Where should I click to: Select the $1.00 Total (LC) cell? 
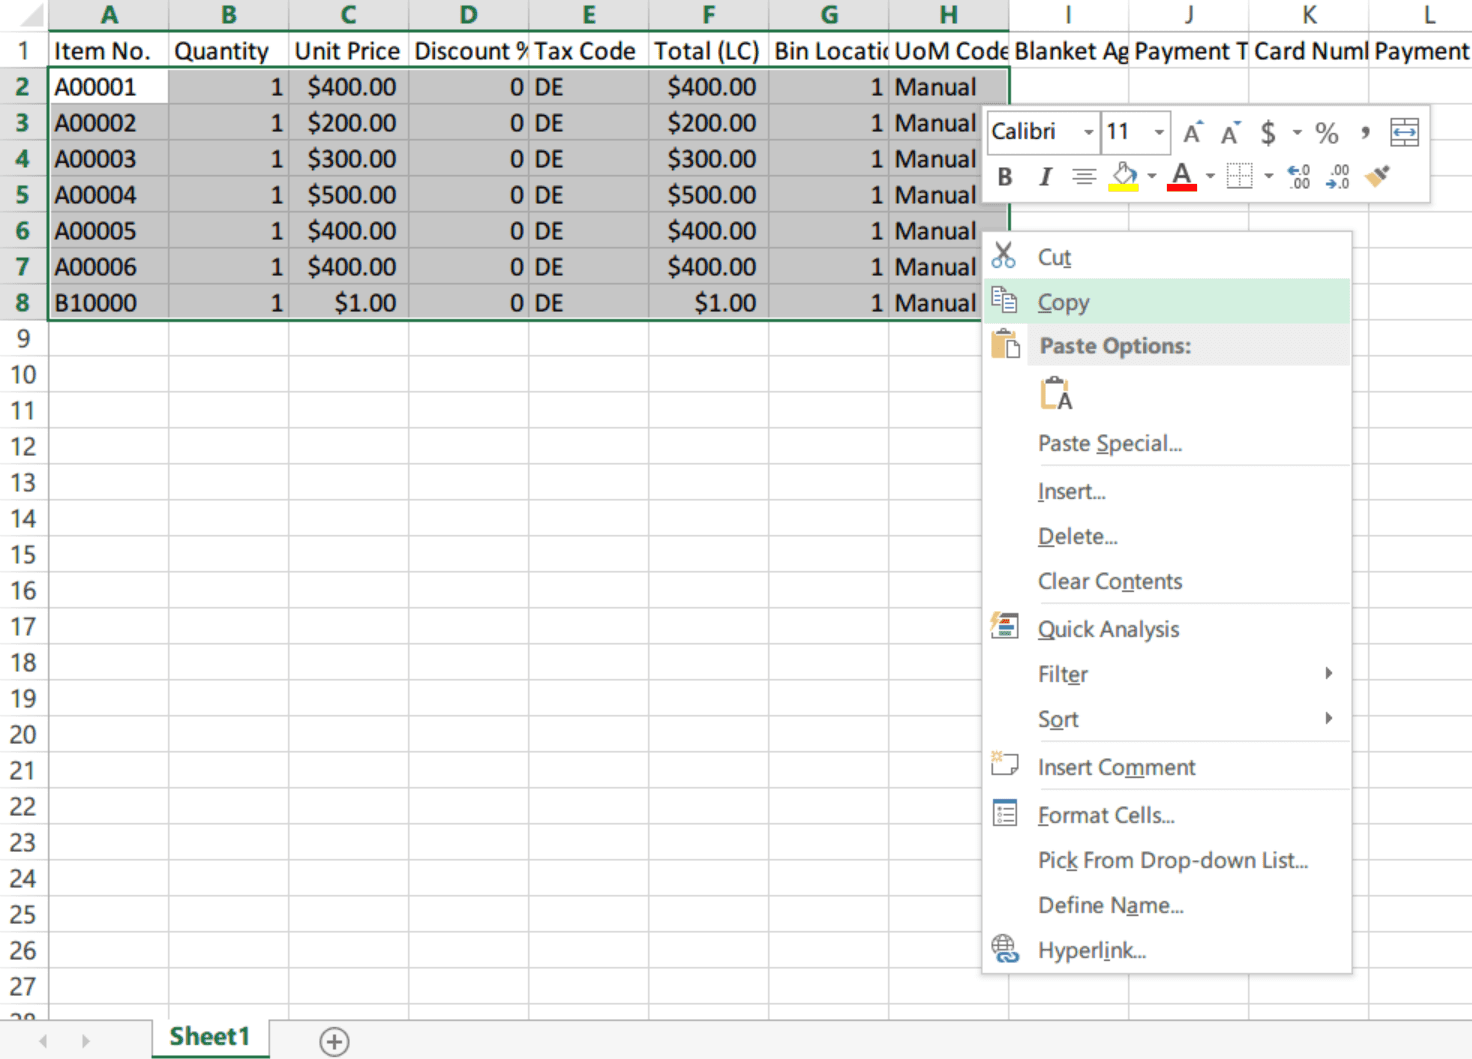click(709, 303)
